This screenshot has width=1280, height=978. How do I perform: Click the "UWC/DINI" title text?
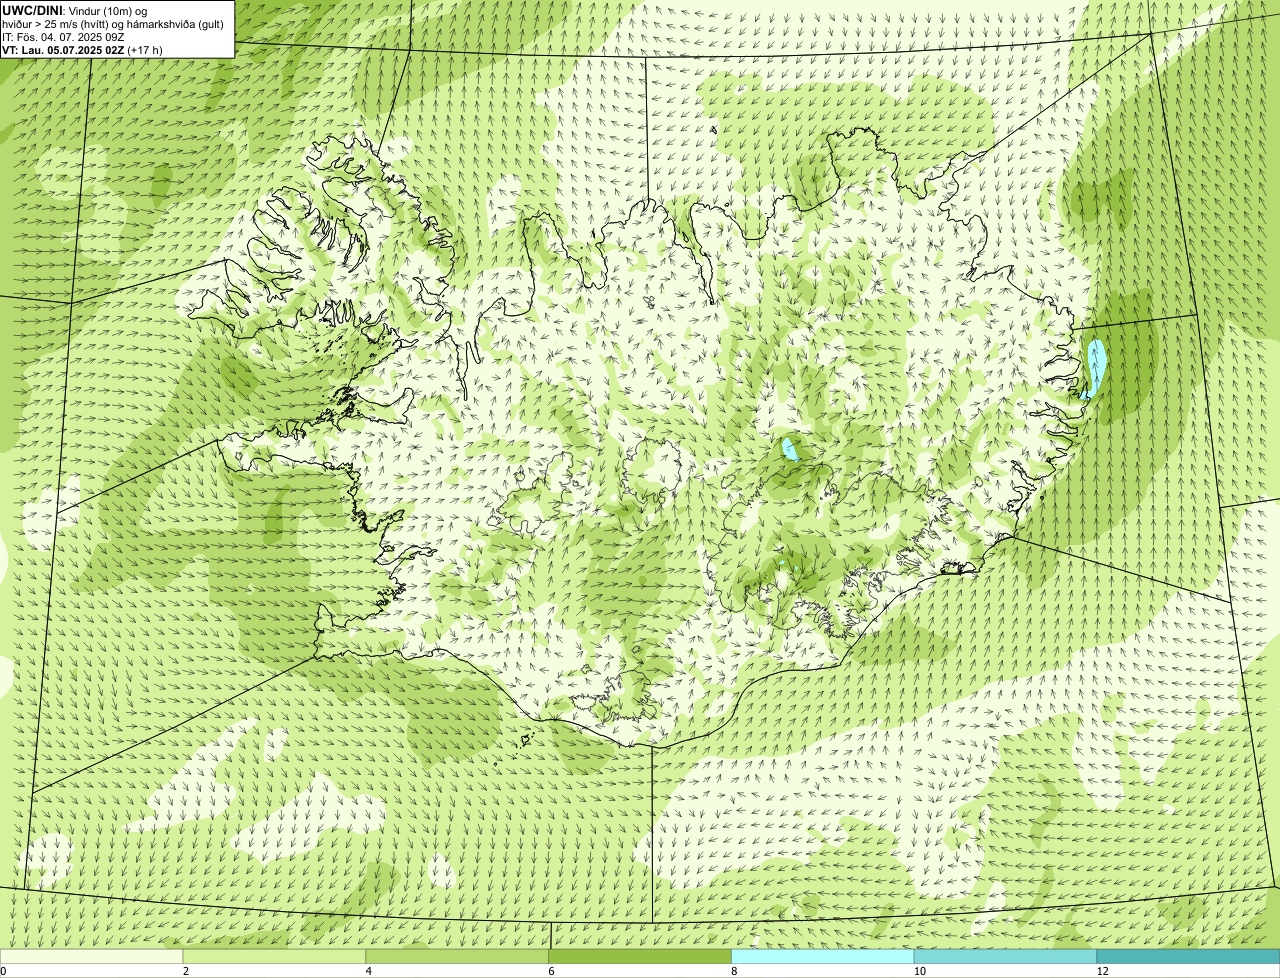pos(33,9)
